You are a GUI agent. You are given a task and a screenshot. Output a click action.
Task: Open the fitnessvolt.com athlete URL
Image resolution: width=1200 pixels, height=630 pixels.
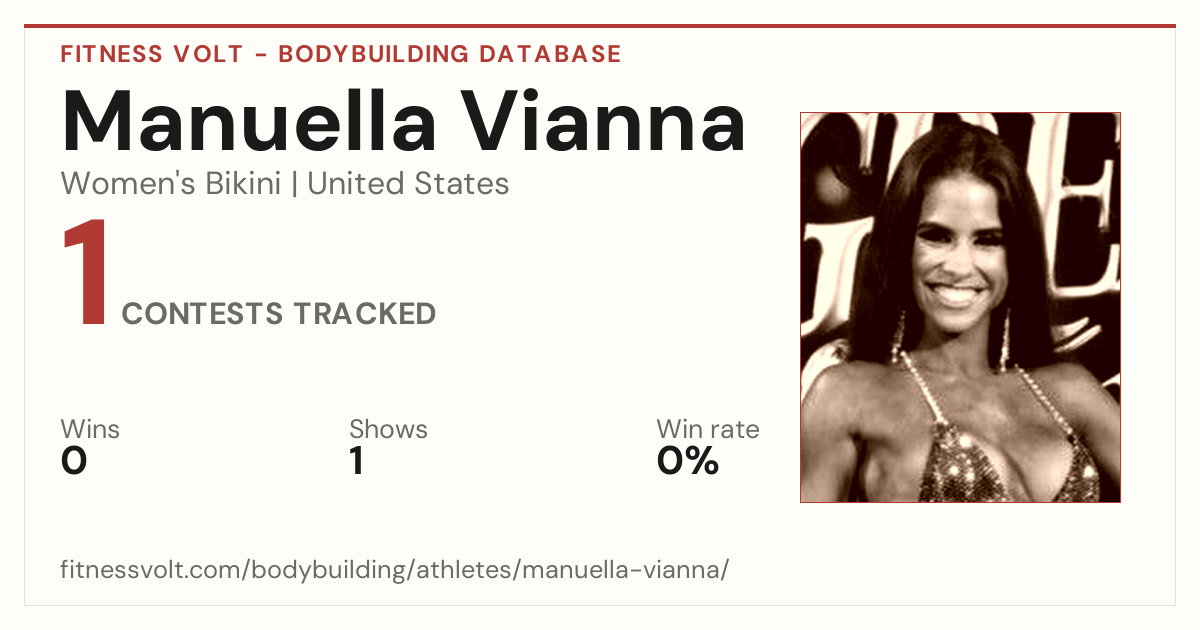[x=395, y=571]
